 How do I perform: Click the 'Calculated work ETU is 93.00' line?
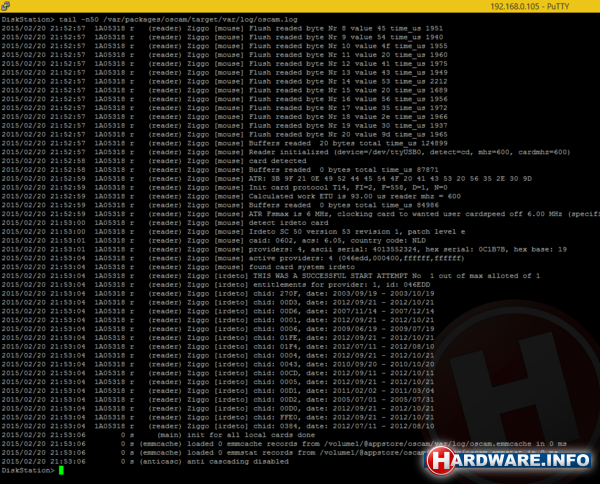point(231,196)
